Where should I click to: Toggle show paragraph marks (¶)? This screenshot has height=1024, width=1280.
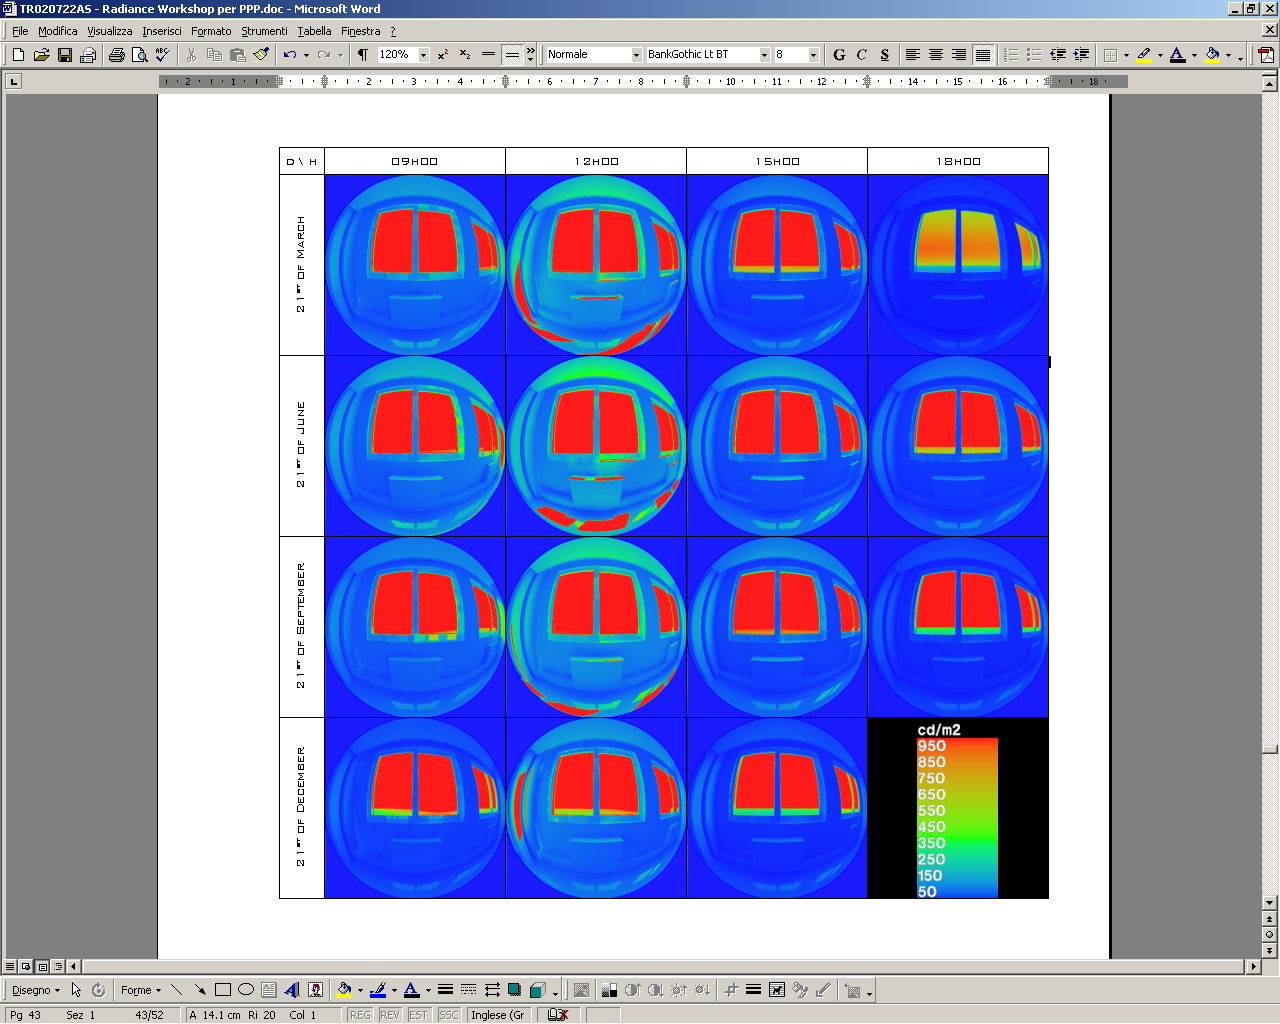(x=363, y=55)
